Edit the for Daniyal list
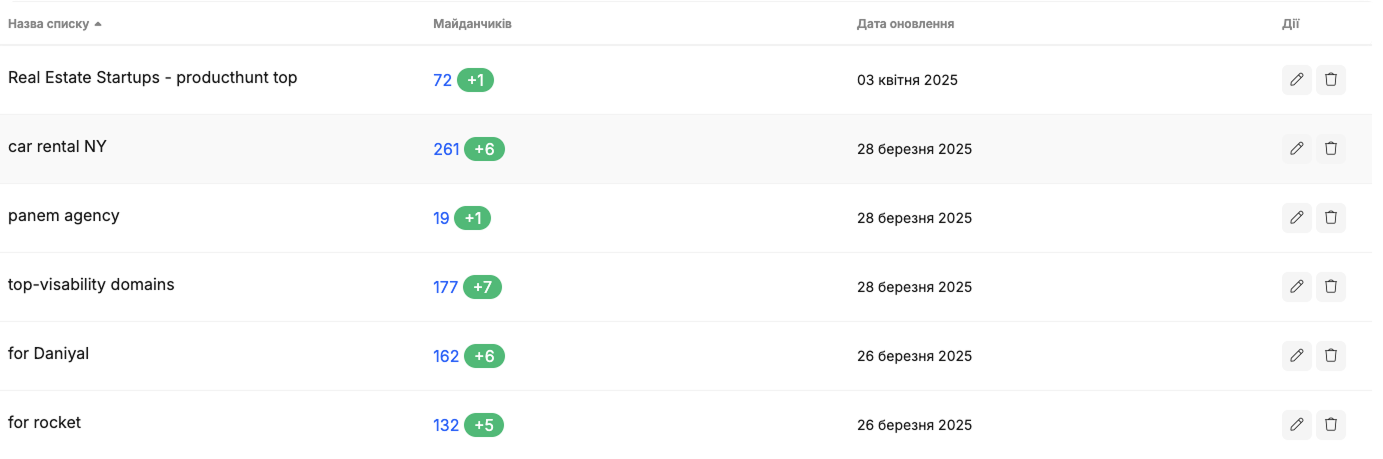Image resolution: width=1383 pixels, height=459 pixels. [x=1296, y=356]
